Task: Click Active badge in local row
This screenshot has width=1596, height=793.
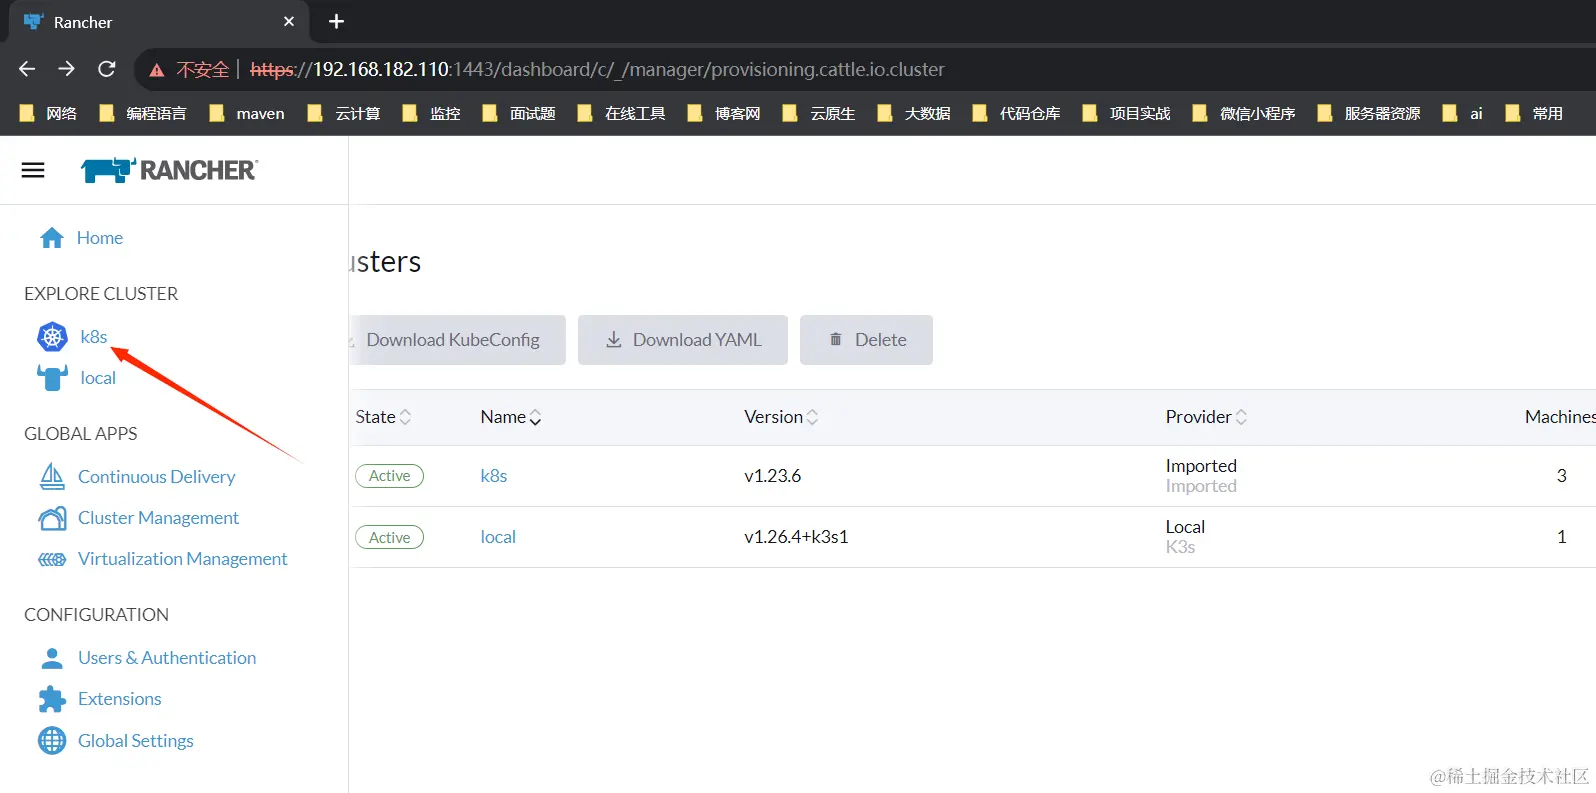Action: click(390, 537)
